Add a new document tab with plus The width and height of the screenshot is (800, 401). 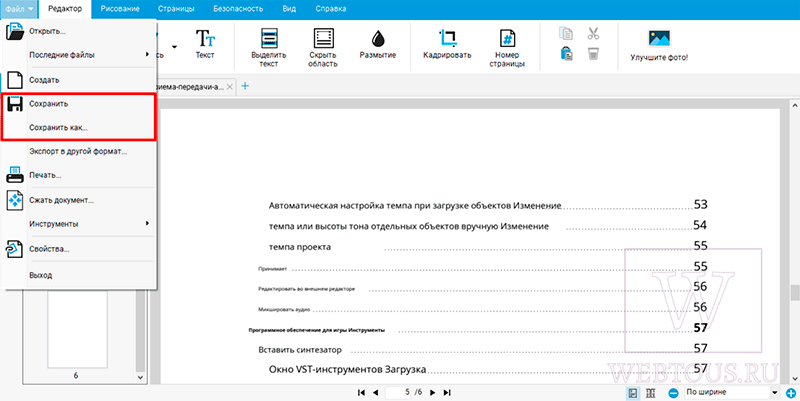(x=245, y=86)
